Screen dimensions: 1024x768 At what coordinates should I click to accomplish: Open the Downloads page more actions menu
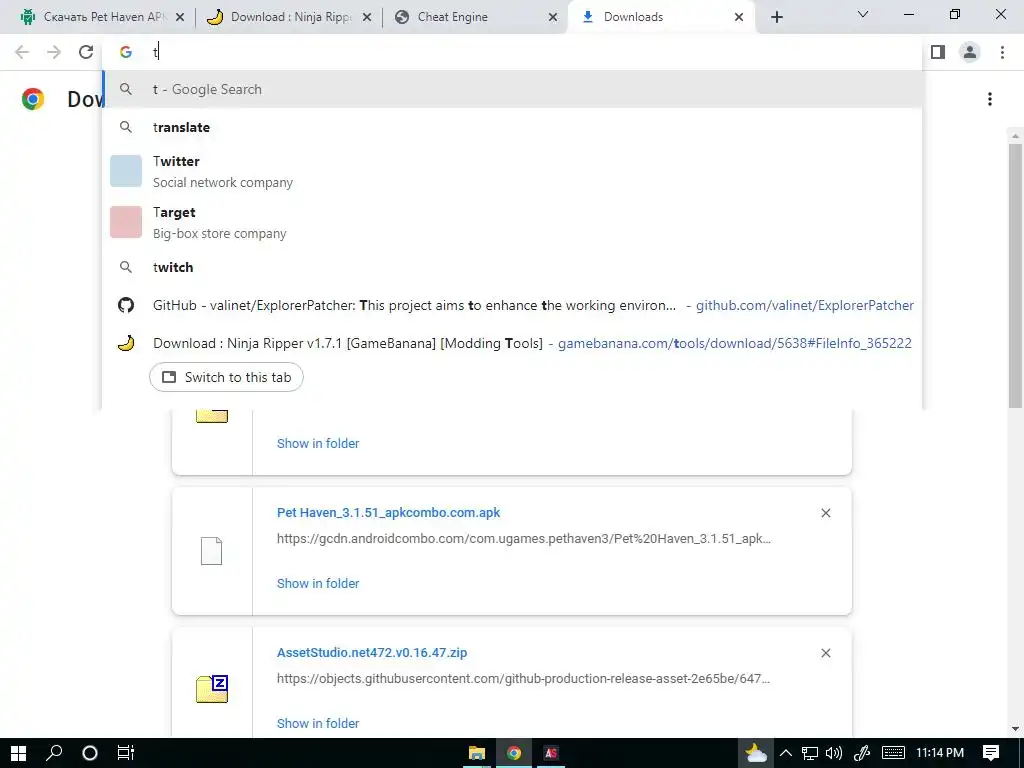pos(989,99)
